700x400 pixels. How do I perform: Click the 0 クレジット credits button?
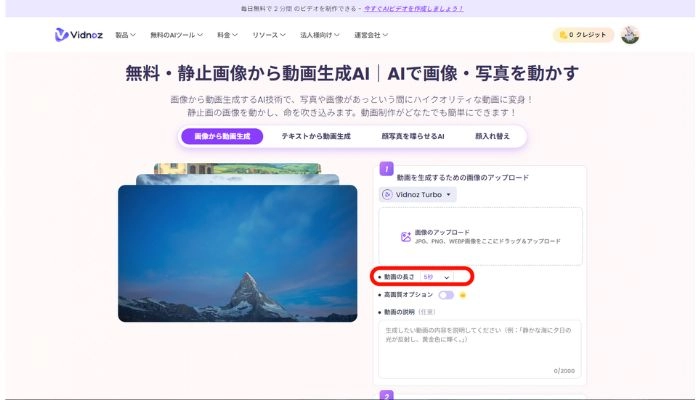582,35
